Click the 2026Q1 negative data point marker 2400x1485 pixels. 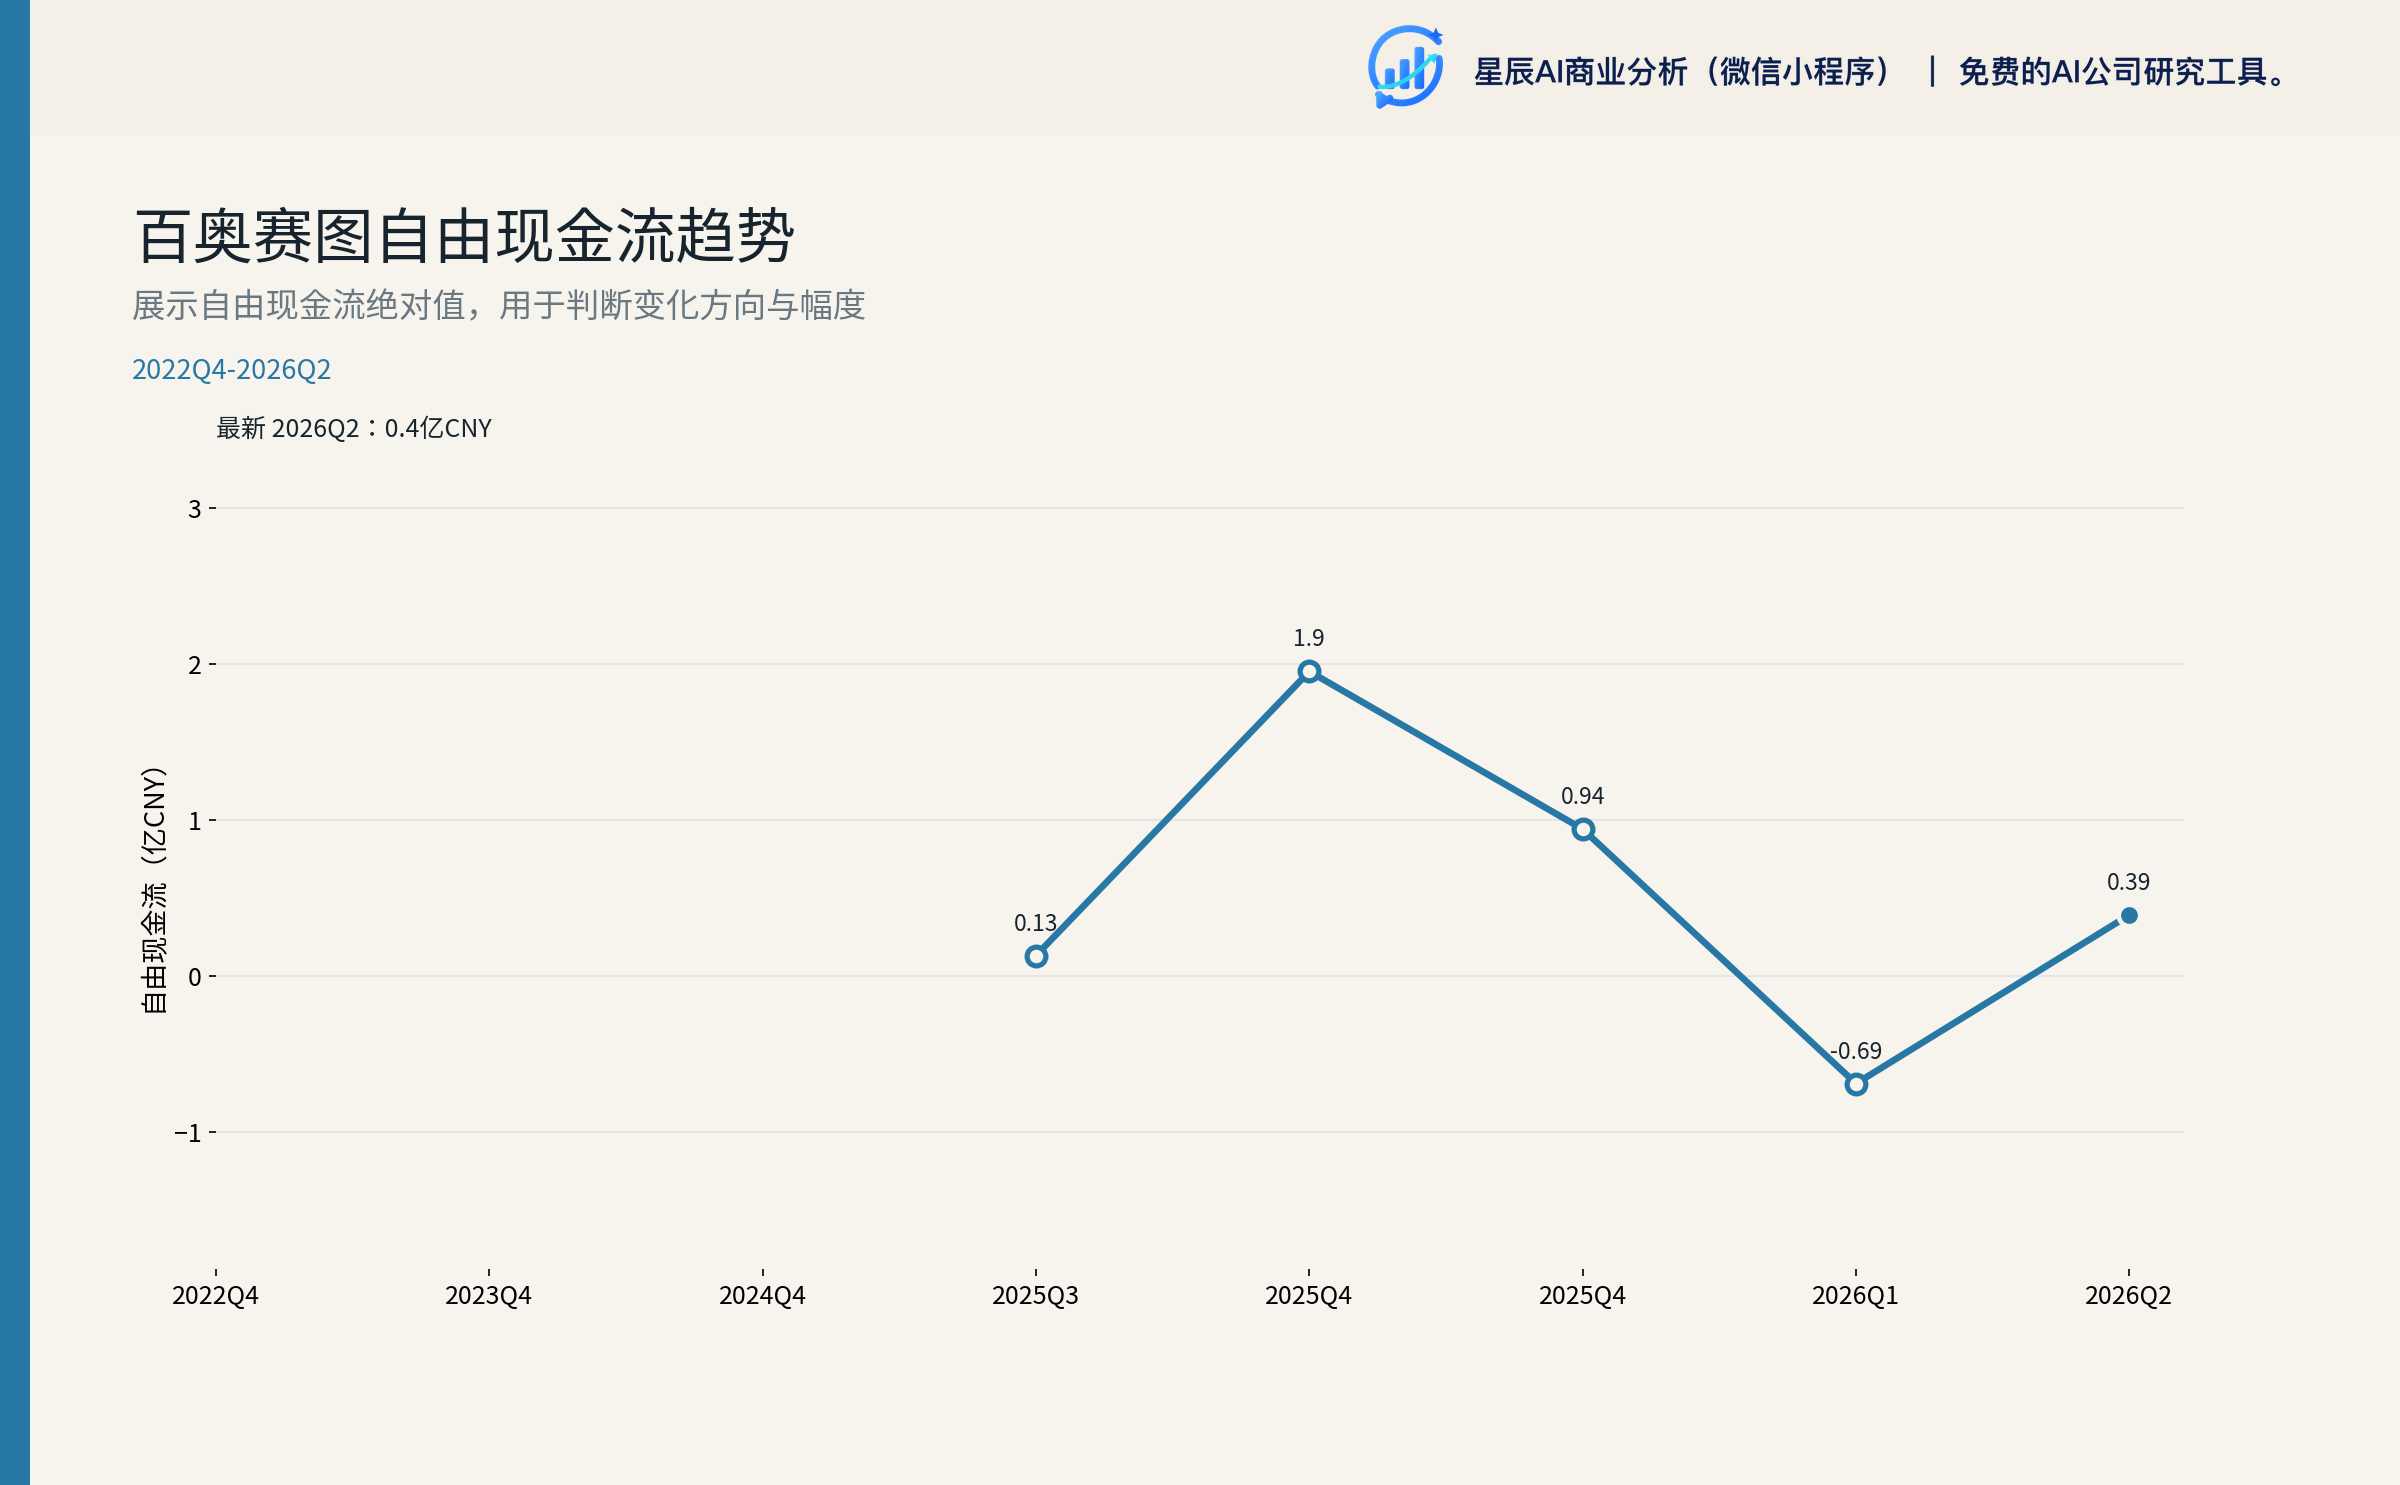[x=1856, y=1085]
